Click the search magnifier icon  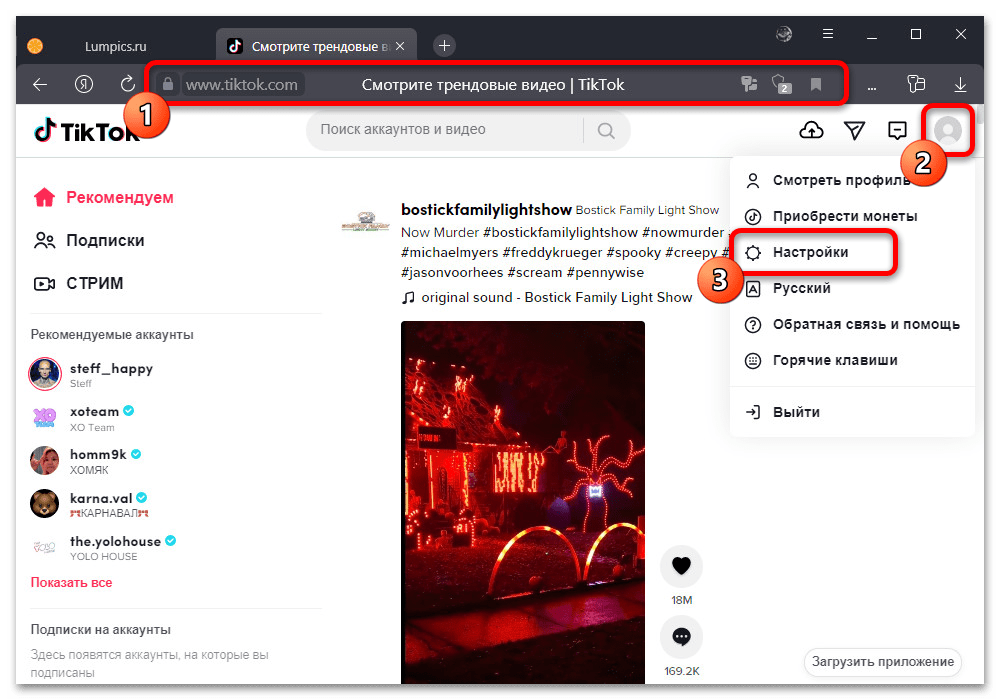[606, 130]
